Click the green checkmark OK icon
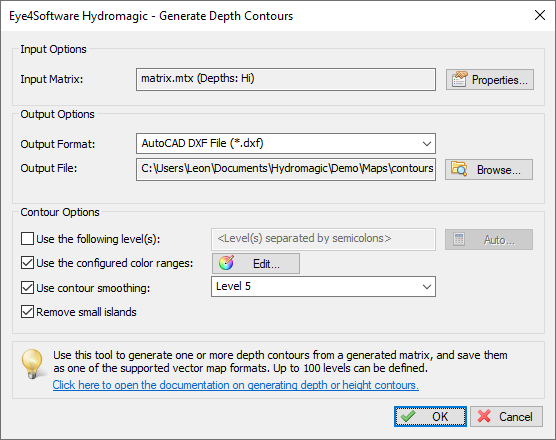 [x=408, y=416]
